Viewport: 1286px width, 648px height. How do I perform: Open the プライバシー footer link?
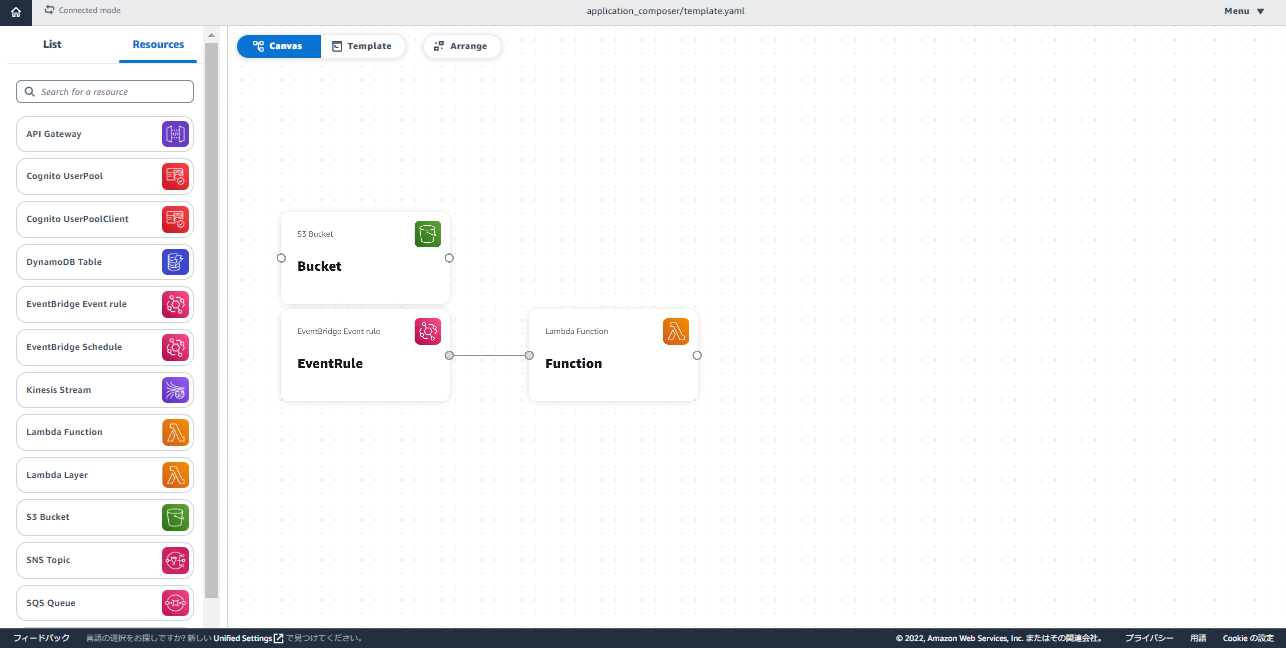pos(1149,638)
